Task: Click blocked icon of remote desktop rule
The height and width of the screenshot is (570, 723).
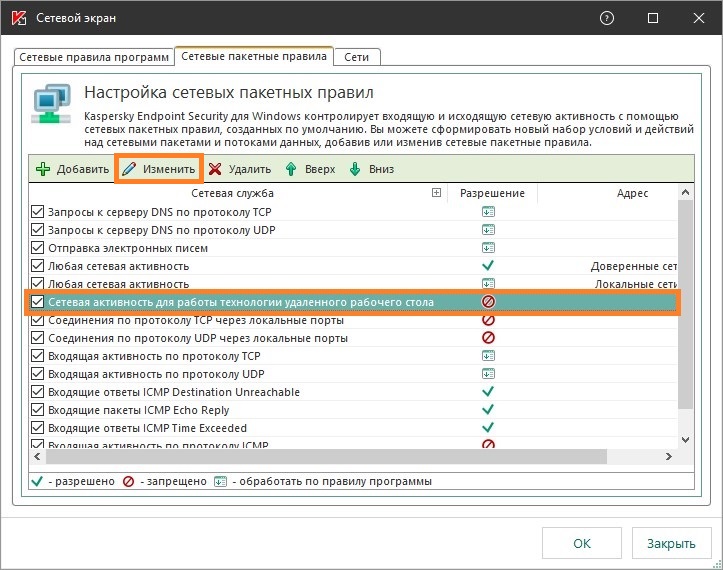Action: (488, 302)
